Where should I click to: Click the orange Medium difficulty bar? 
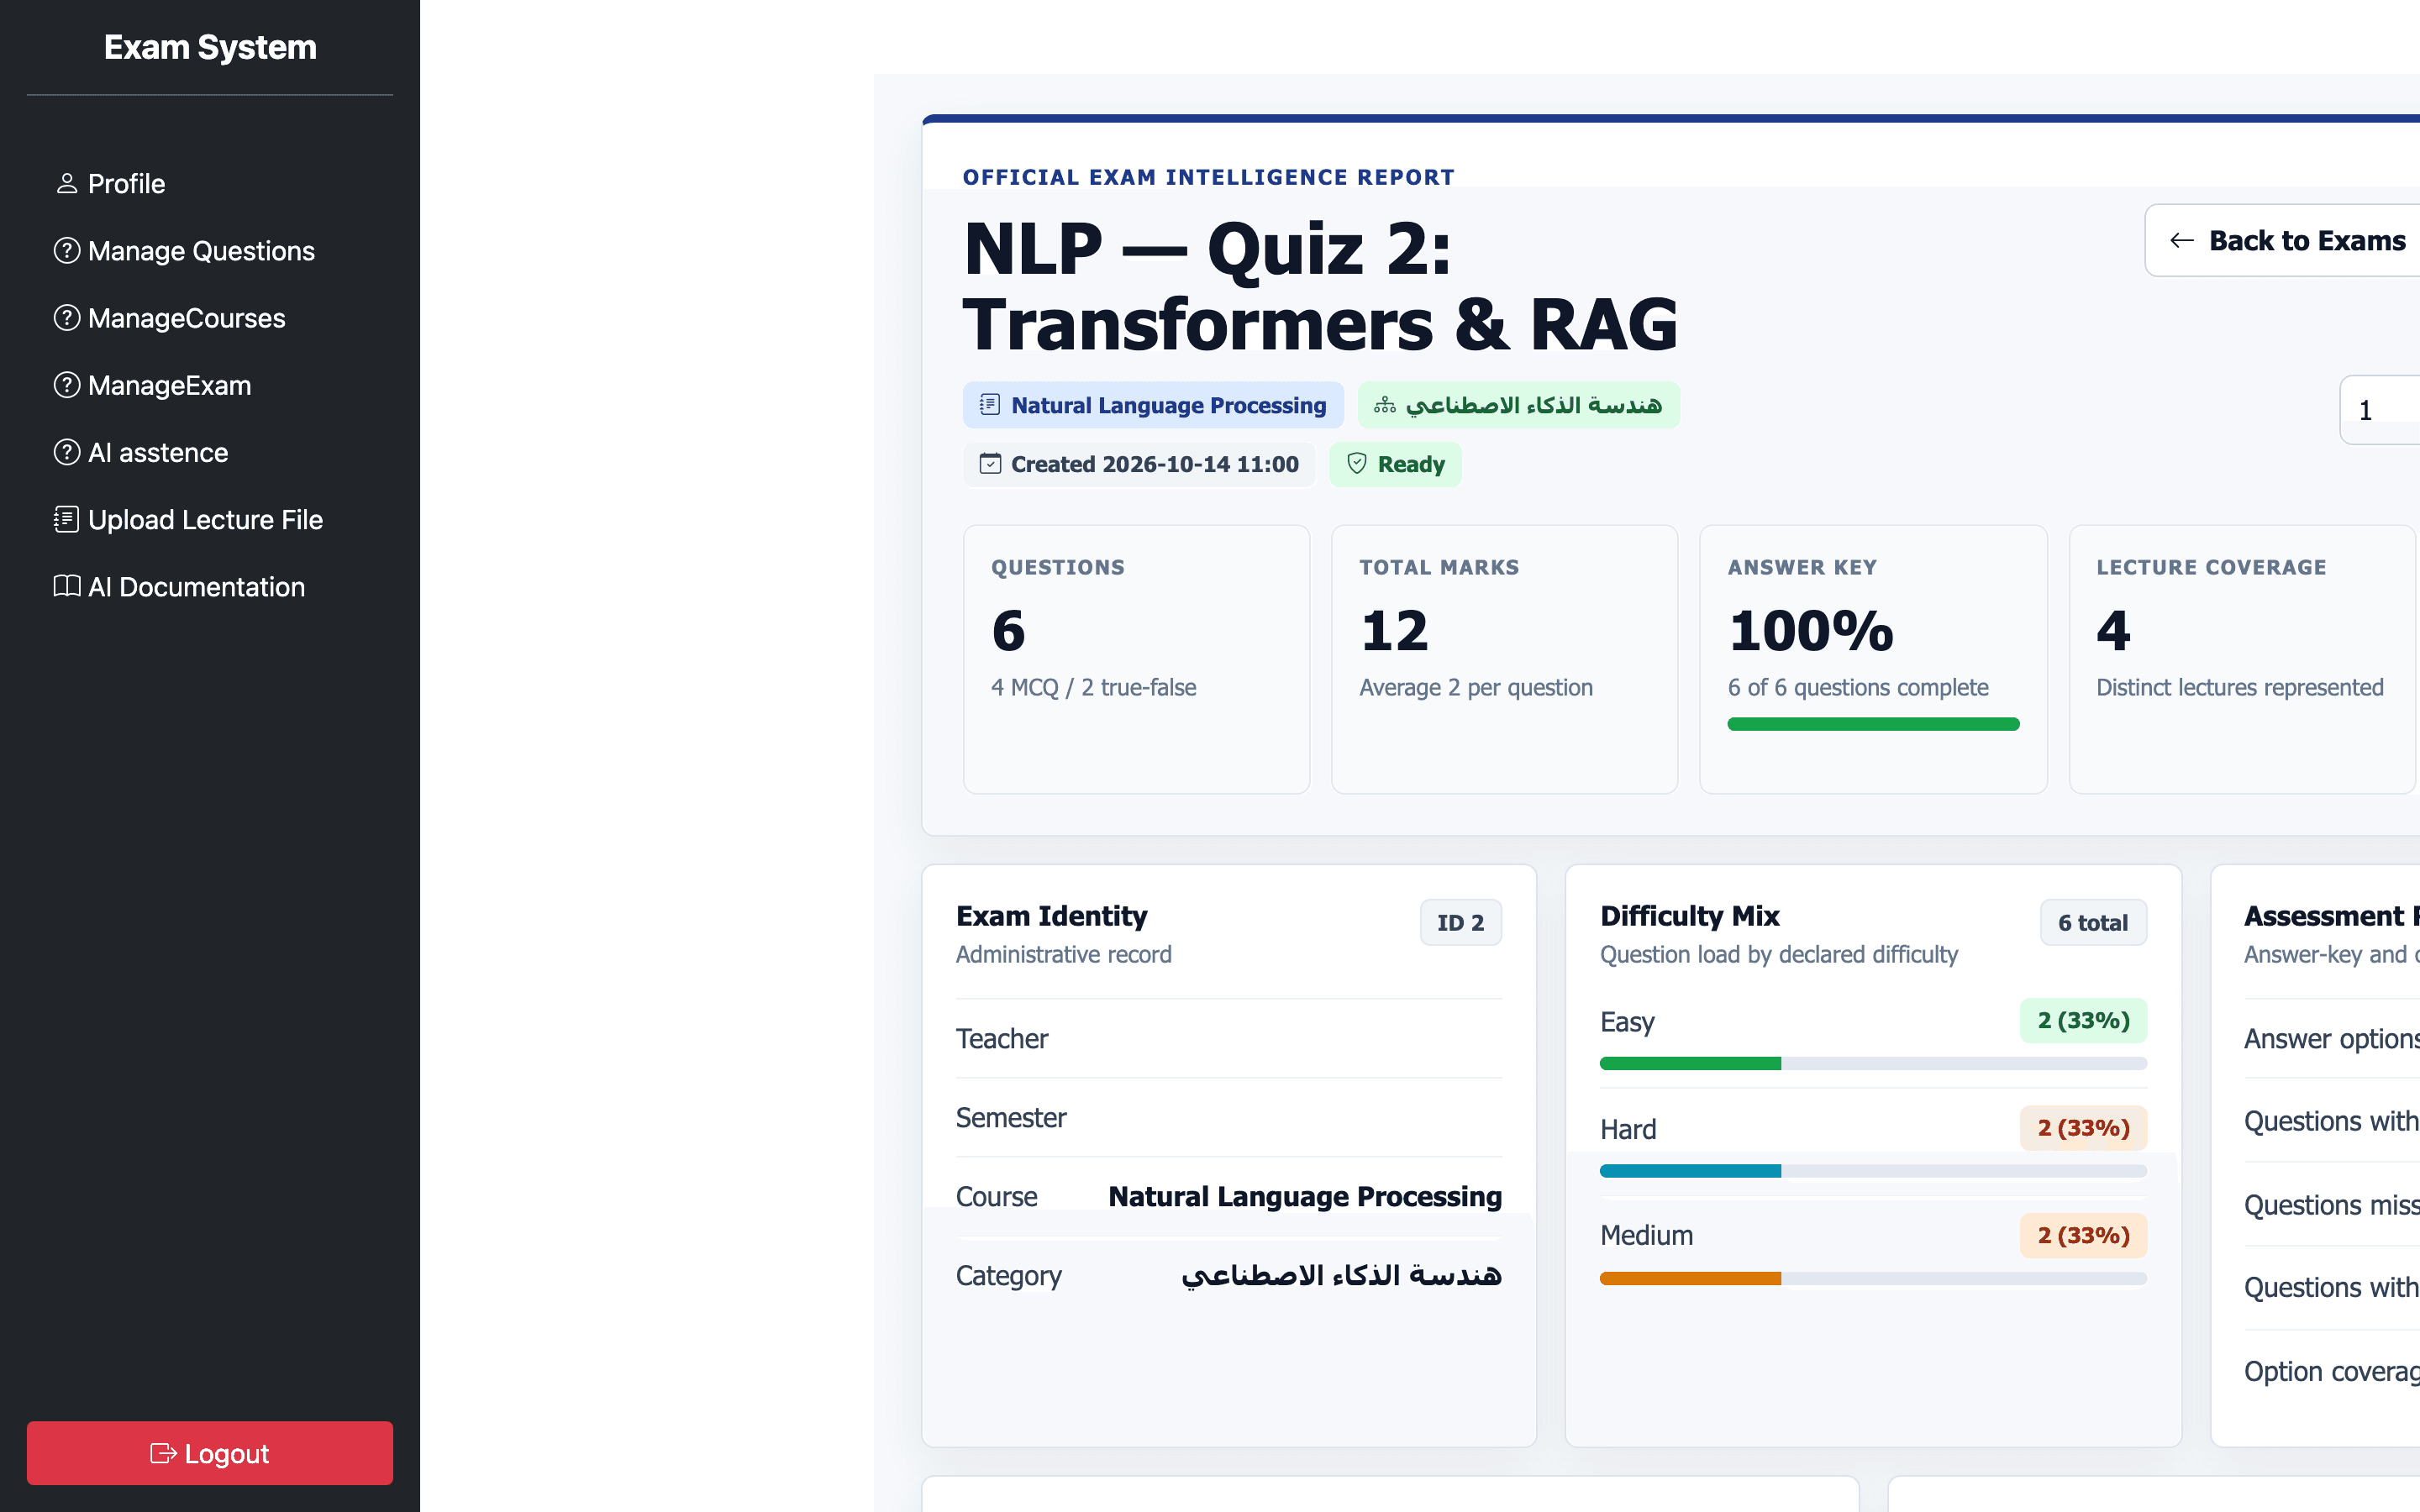pos(1690,1278)
